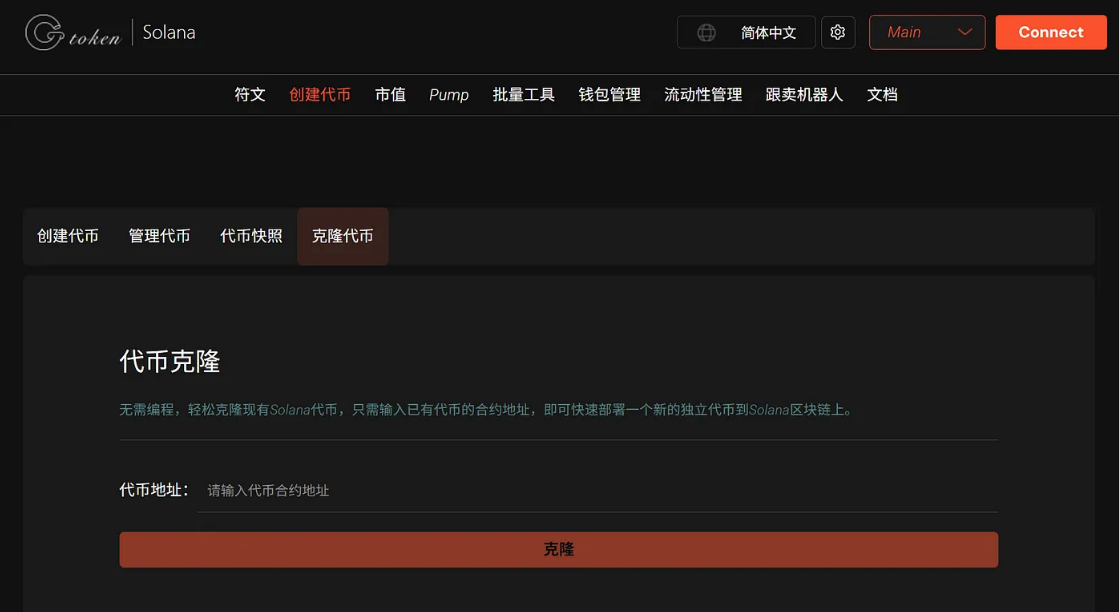Open the 简体中文 language selector
Viewport: 1119px width, 612px height.
(x=746, y=32)
